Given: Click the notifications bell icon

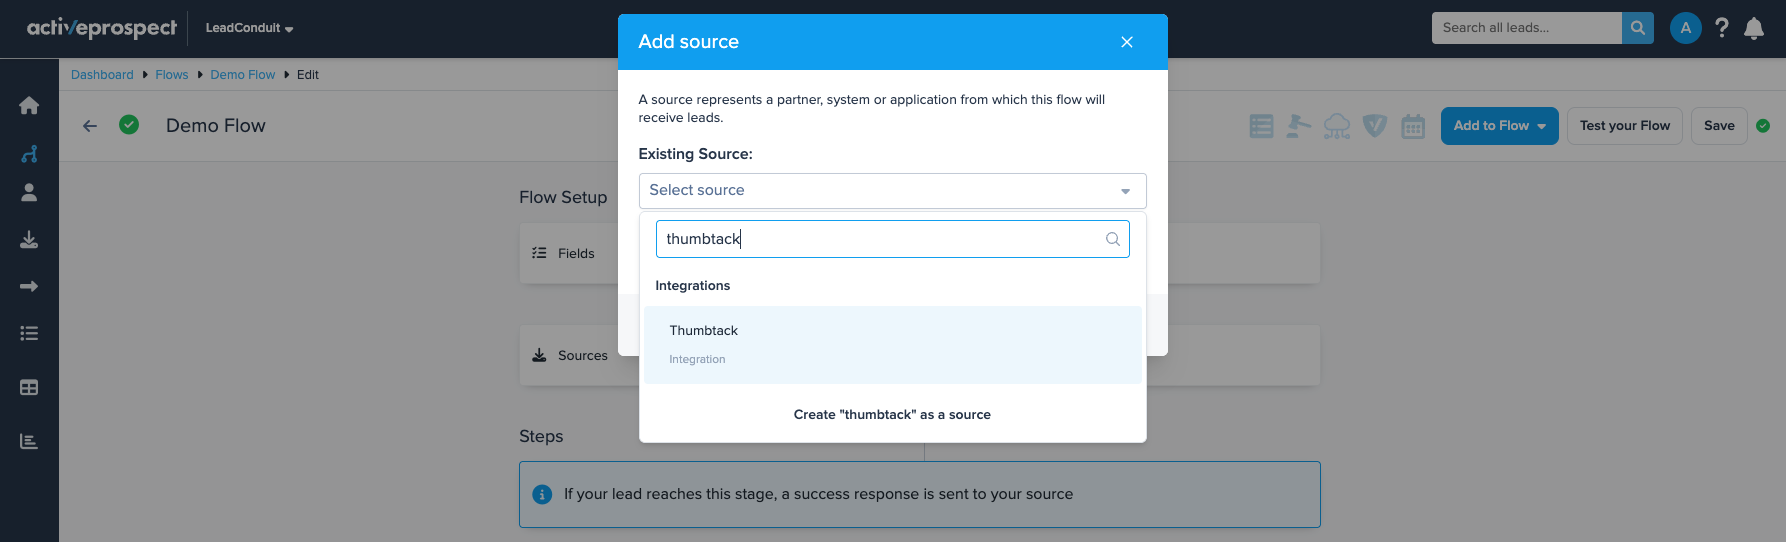Looking at the screenshot, I should (1753, 29).
